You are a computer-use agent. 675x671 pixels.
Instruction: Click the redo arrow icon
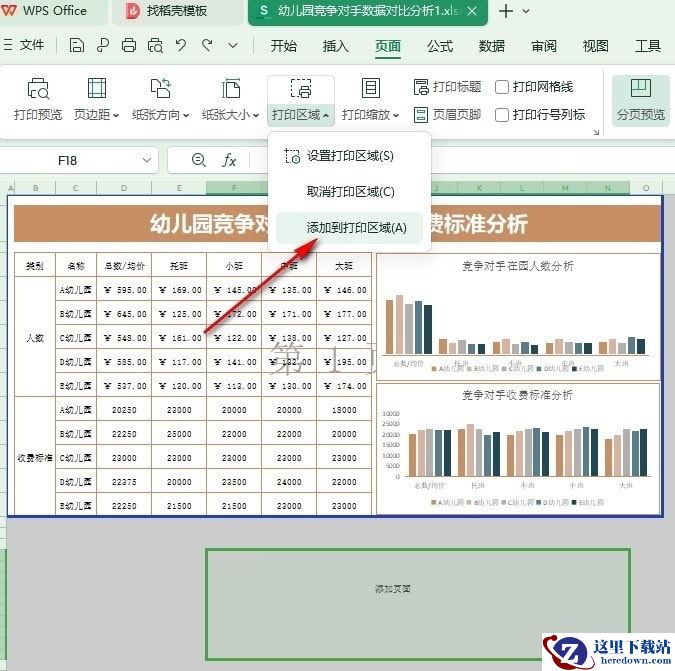pos(207,45)
